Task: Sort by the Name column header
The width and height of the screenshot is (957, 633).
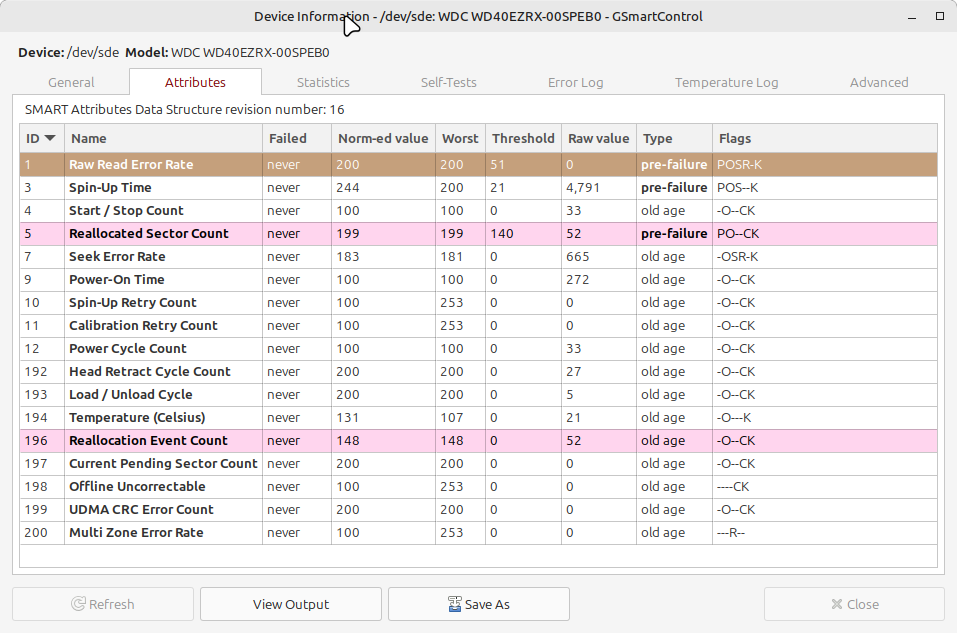Action: [164, 139]
